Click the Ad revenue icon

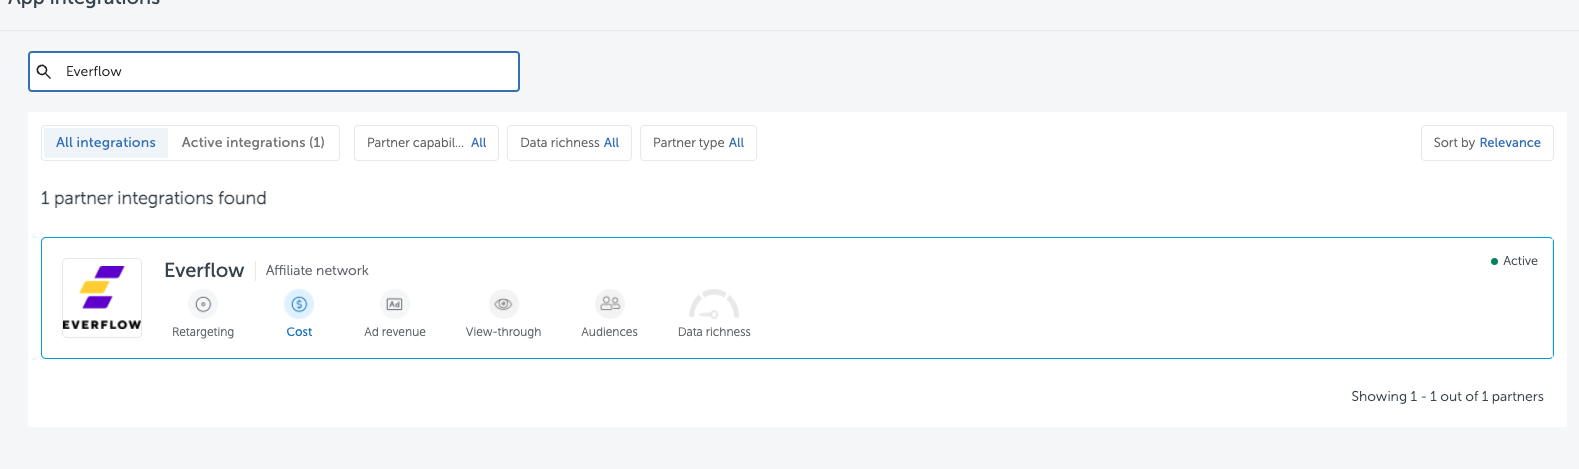pyautogui.click(x=395, y=304)
